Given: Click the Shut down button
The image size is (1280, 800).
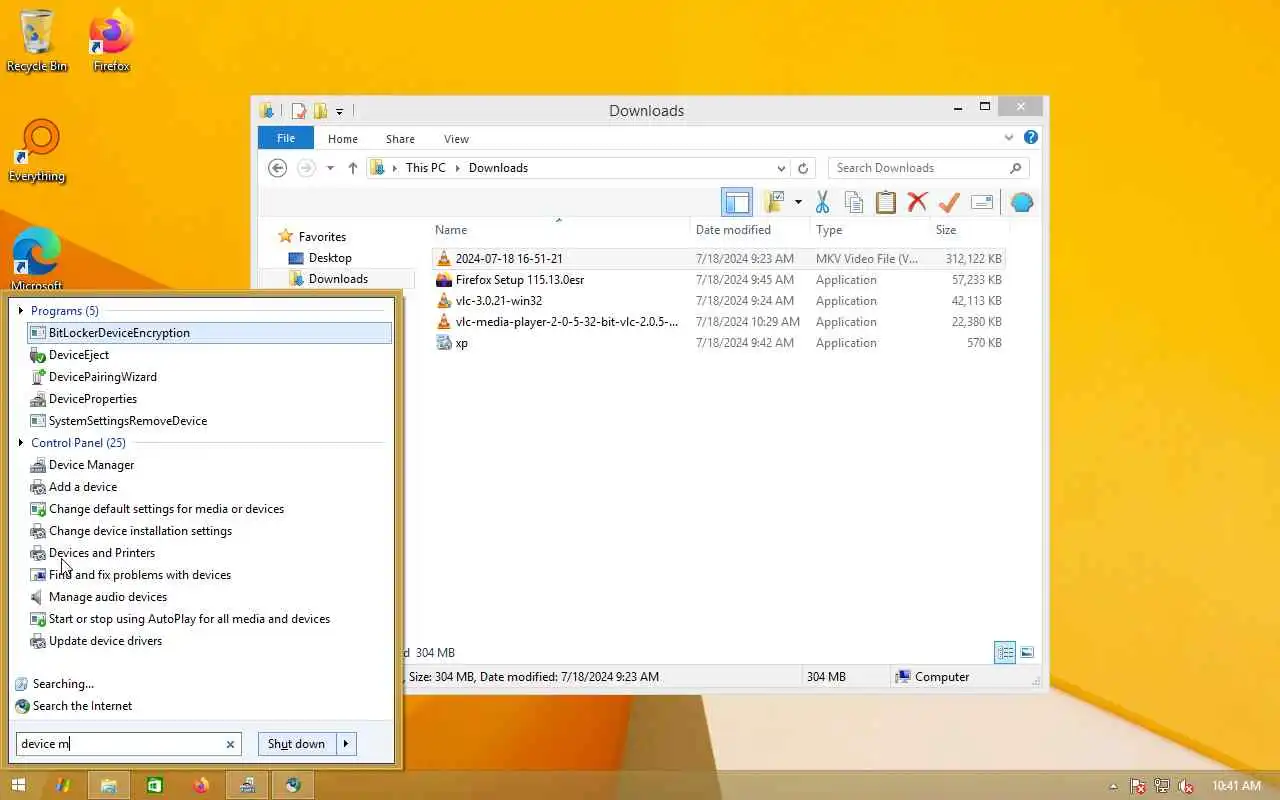Looking at the screenshot, I should tap(297, 744).
